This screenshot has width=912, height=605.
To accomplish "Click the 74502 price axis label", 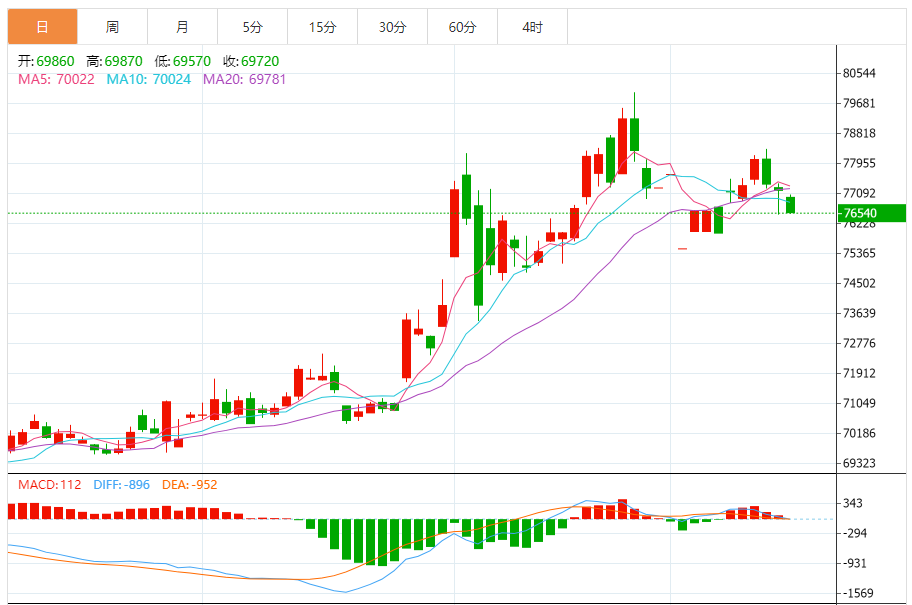I will click(859, 283).
